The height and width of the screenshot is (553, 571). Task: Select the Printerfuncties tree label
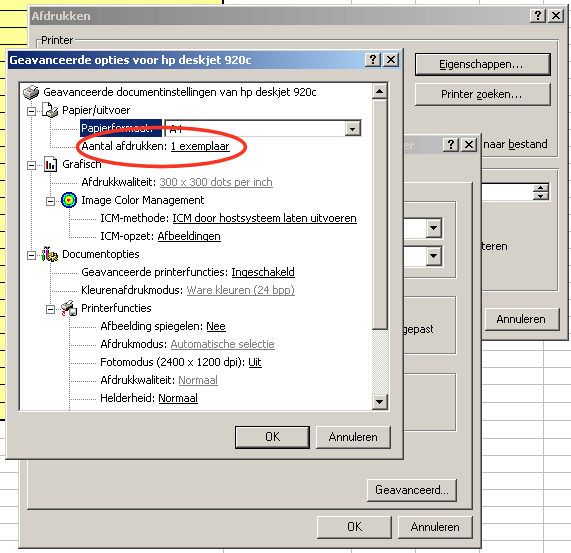point(116,308)
